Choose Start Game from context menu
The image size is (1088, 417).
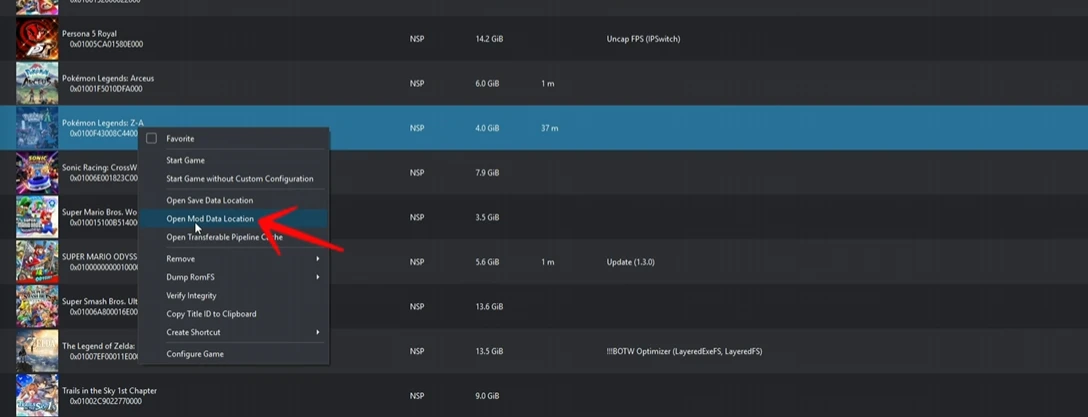point(185,160)
